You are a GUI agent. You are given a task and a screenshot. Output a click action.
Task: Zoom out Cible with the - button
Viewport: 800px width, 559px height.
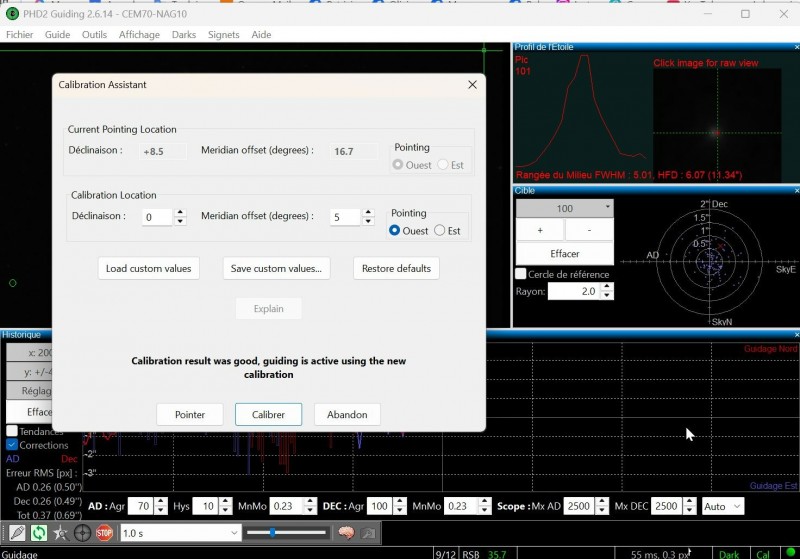coord(589,231)
